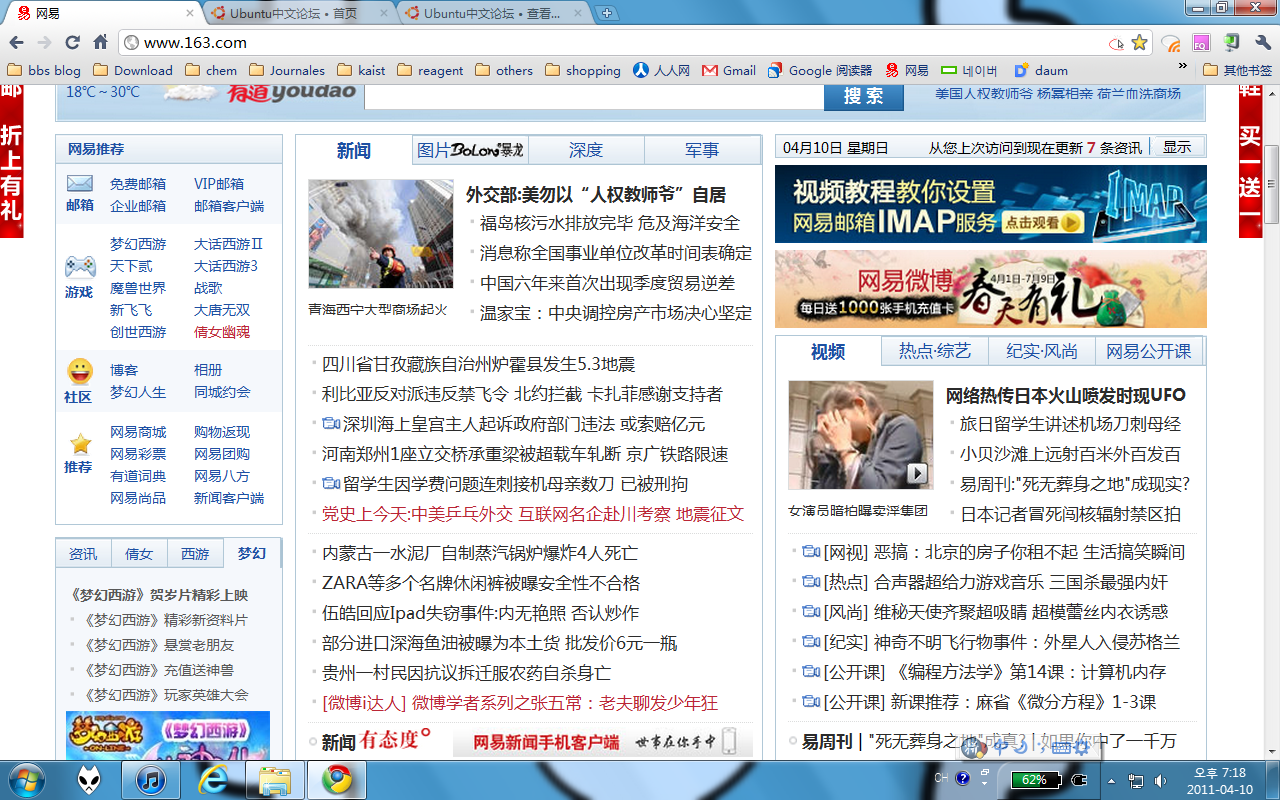This screenshot has height=801, width=1280.
Task: Open the green proxy switch extension icon
Action: click(1232, 43)
